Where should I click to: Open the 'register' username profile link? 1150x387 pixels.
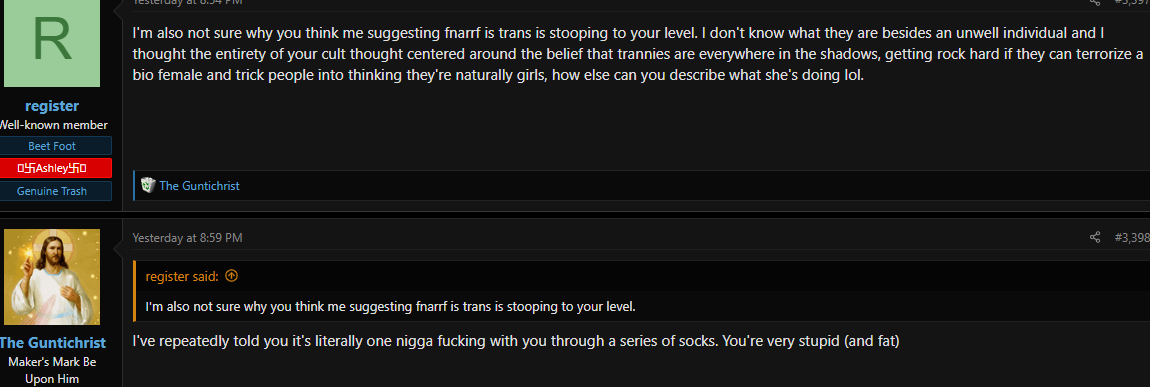click(52, 106)
